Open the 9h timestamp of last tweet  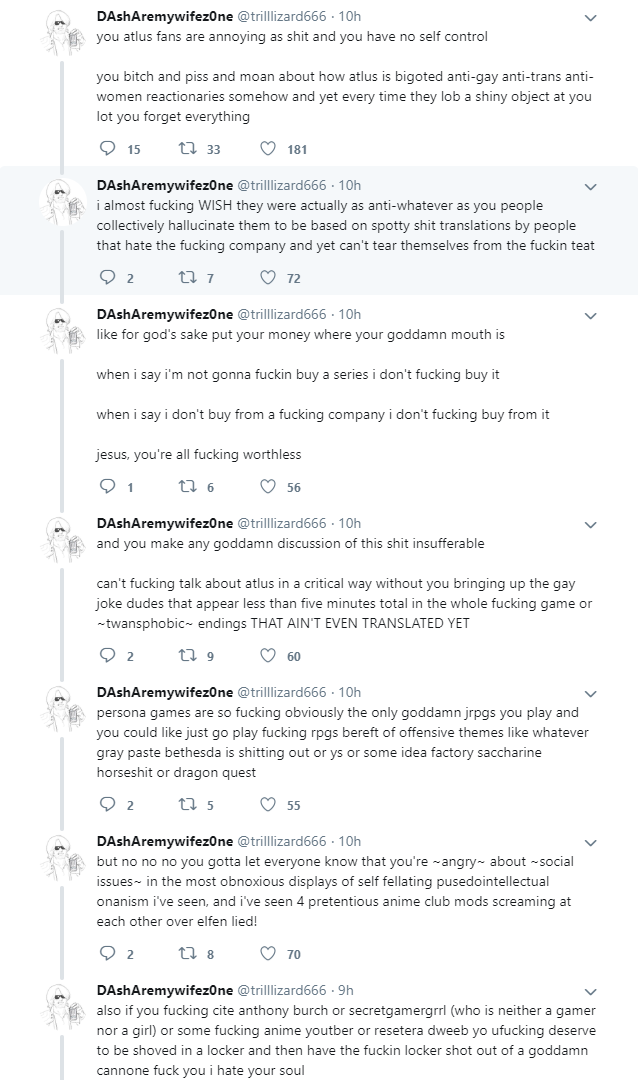pyautogui.click(x=346, y=990)
